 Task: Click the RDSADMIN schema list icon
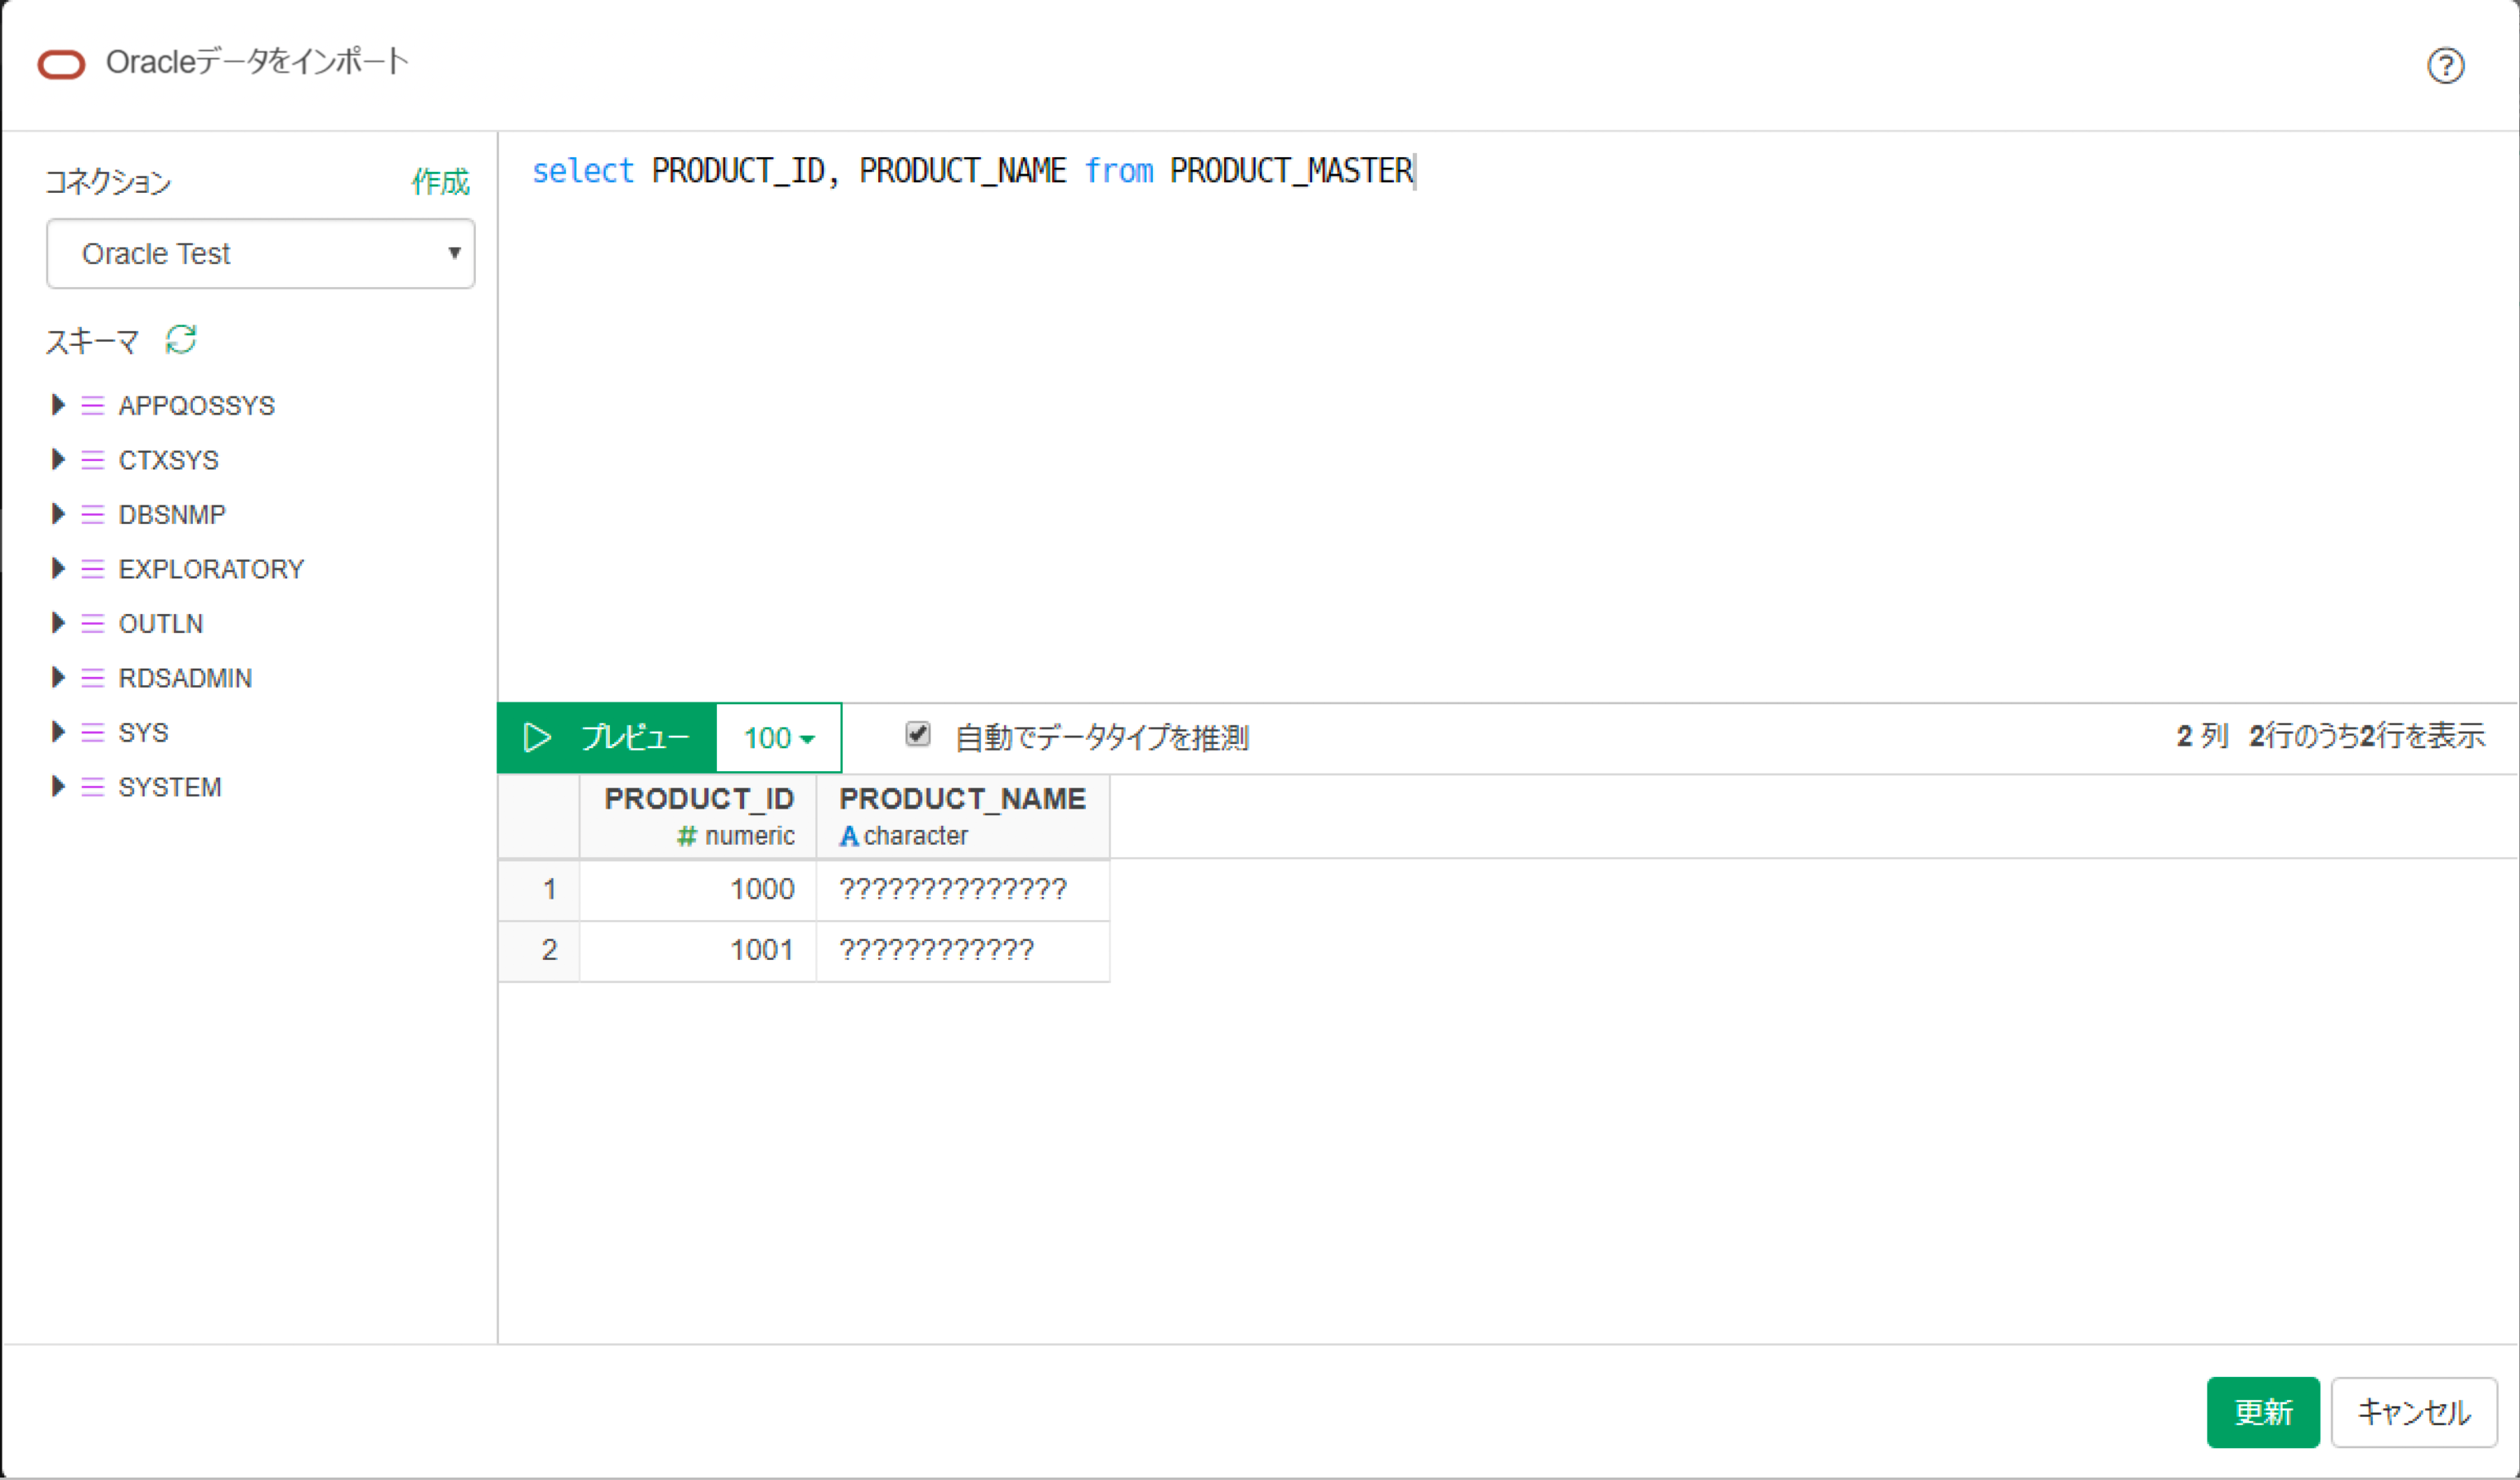[x=93, y=678]
